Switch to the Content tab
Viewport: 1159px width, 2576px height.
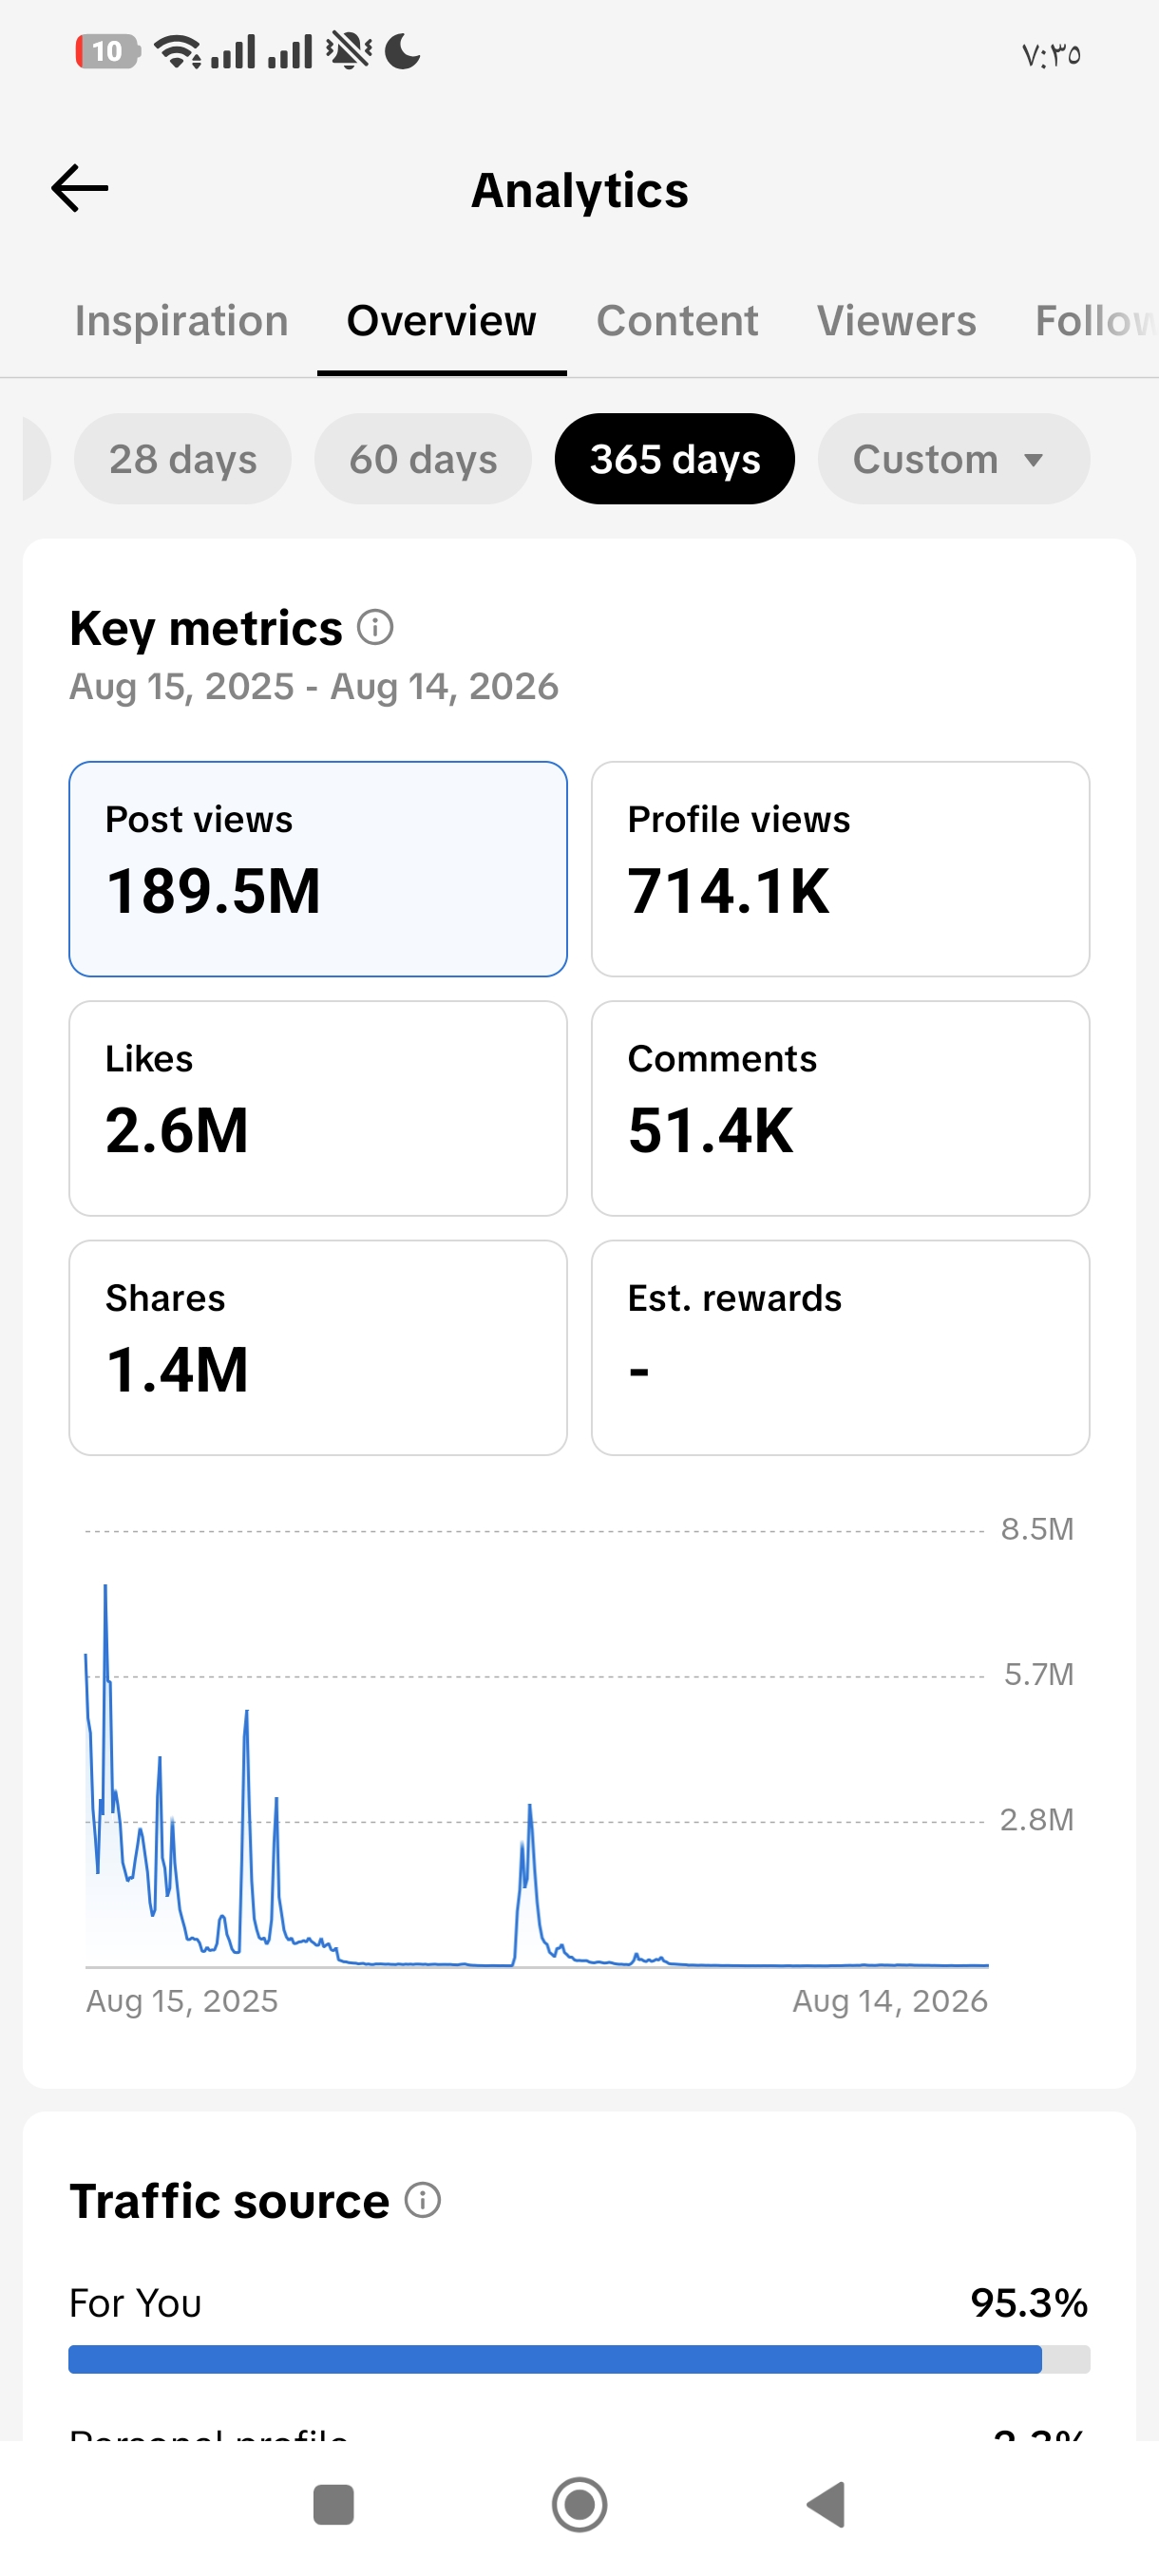677,321
